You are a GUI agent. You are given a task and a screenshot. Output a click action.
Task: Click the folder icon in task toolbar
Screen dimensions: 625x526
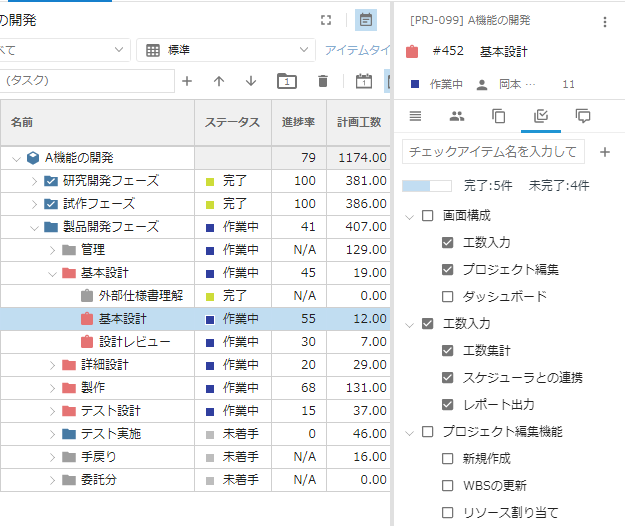(286, 81)
